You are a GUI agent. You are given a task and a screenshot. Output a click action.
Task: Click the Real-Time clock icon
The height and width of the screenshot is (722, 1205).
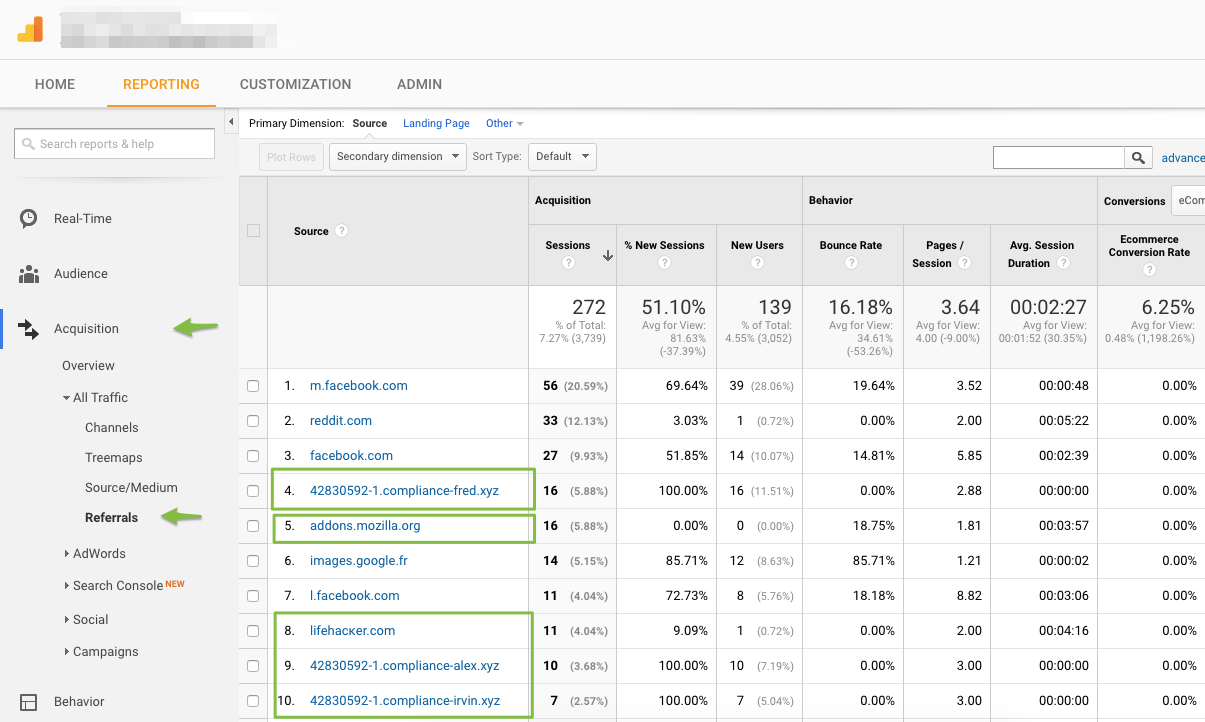click(29, 218)
